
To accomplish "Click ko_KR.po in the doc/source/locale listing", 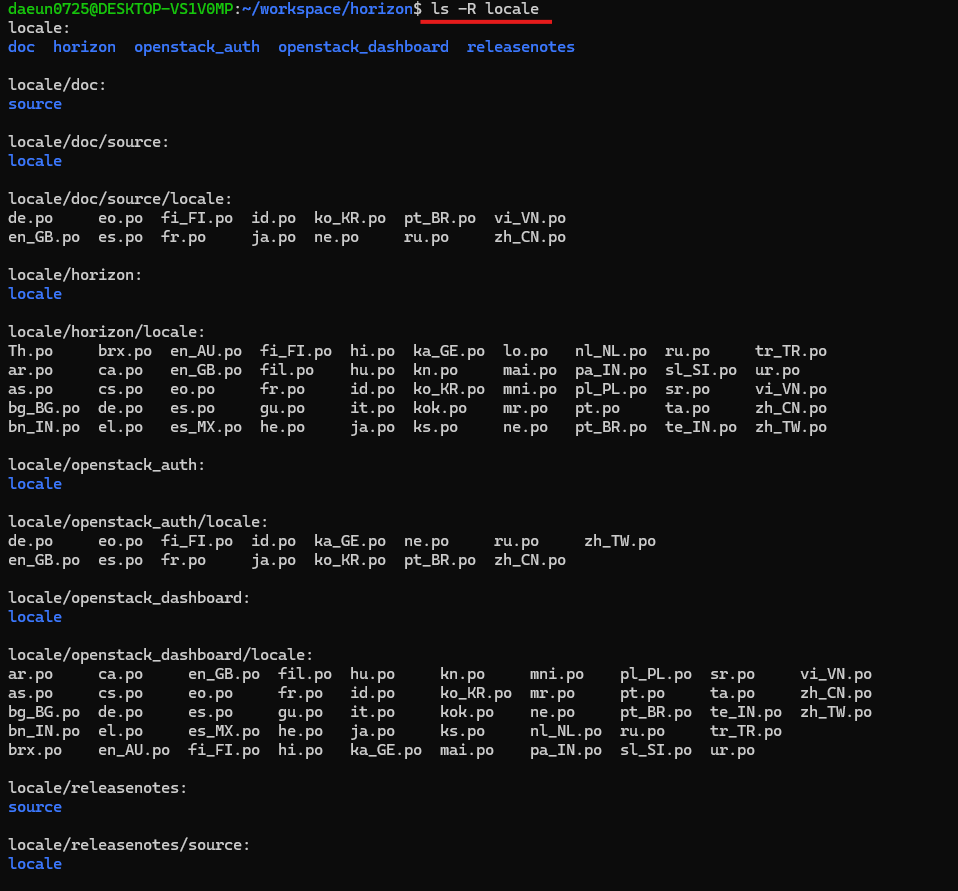I will pos(350,218).
